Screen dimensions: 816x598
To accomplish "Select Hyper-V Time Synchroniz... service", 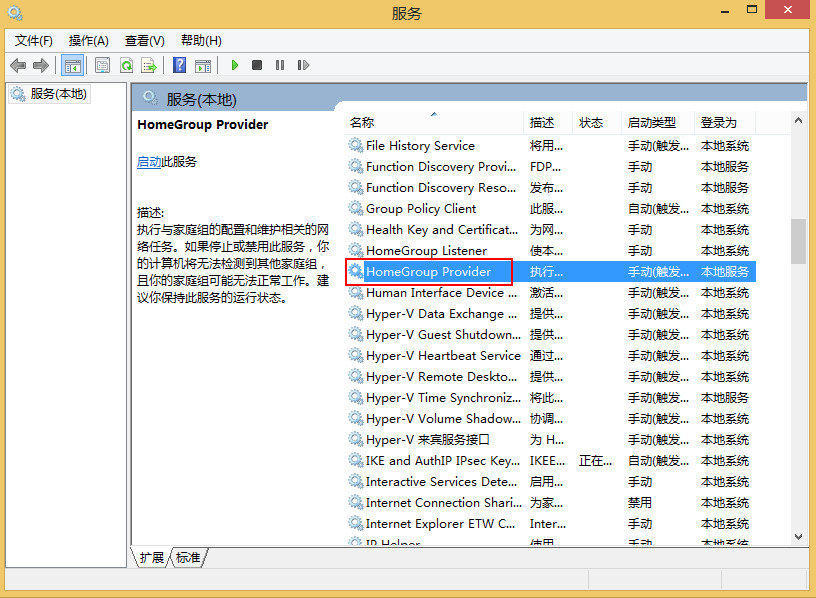I will pos(550,398).
